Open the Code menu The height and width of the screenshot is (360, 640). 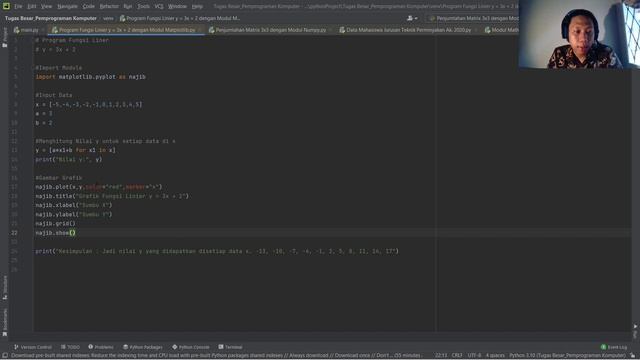tap(88, 7)
